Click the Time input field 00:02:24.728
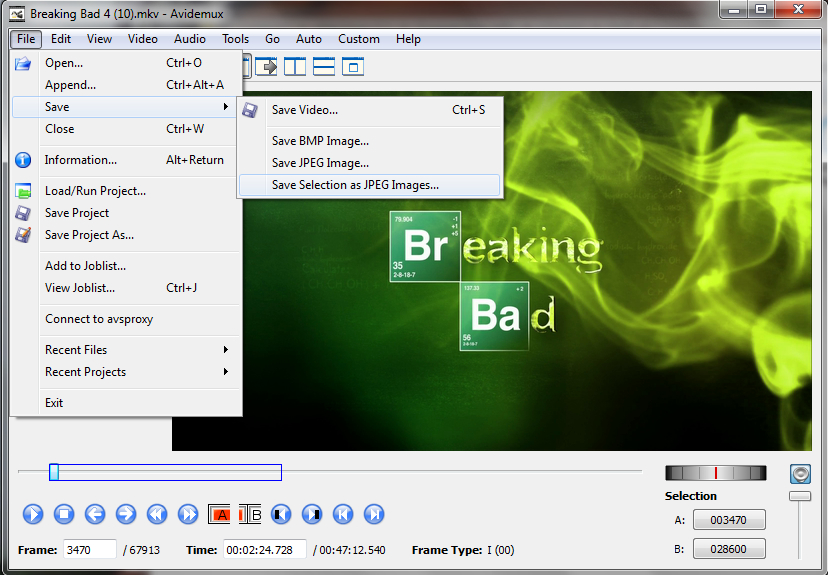The width and height of the screenshot is (828, 575). (x=265, y=550)
